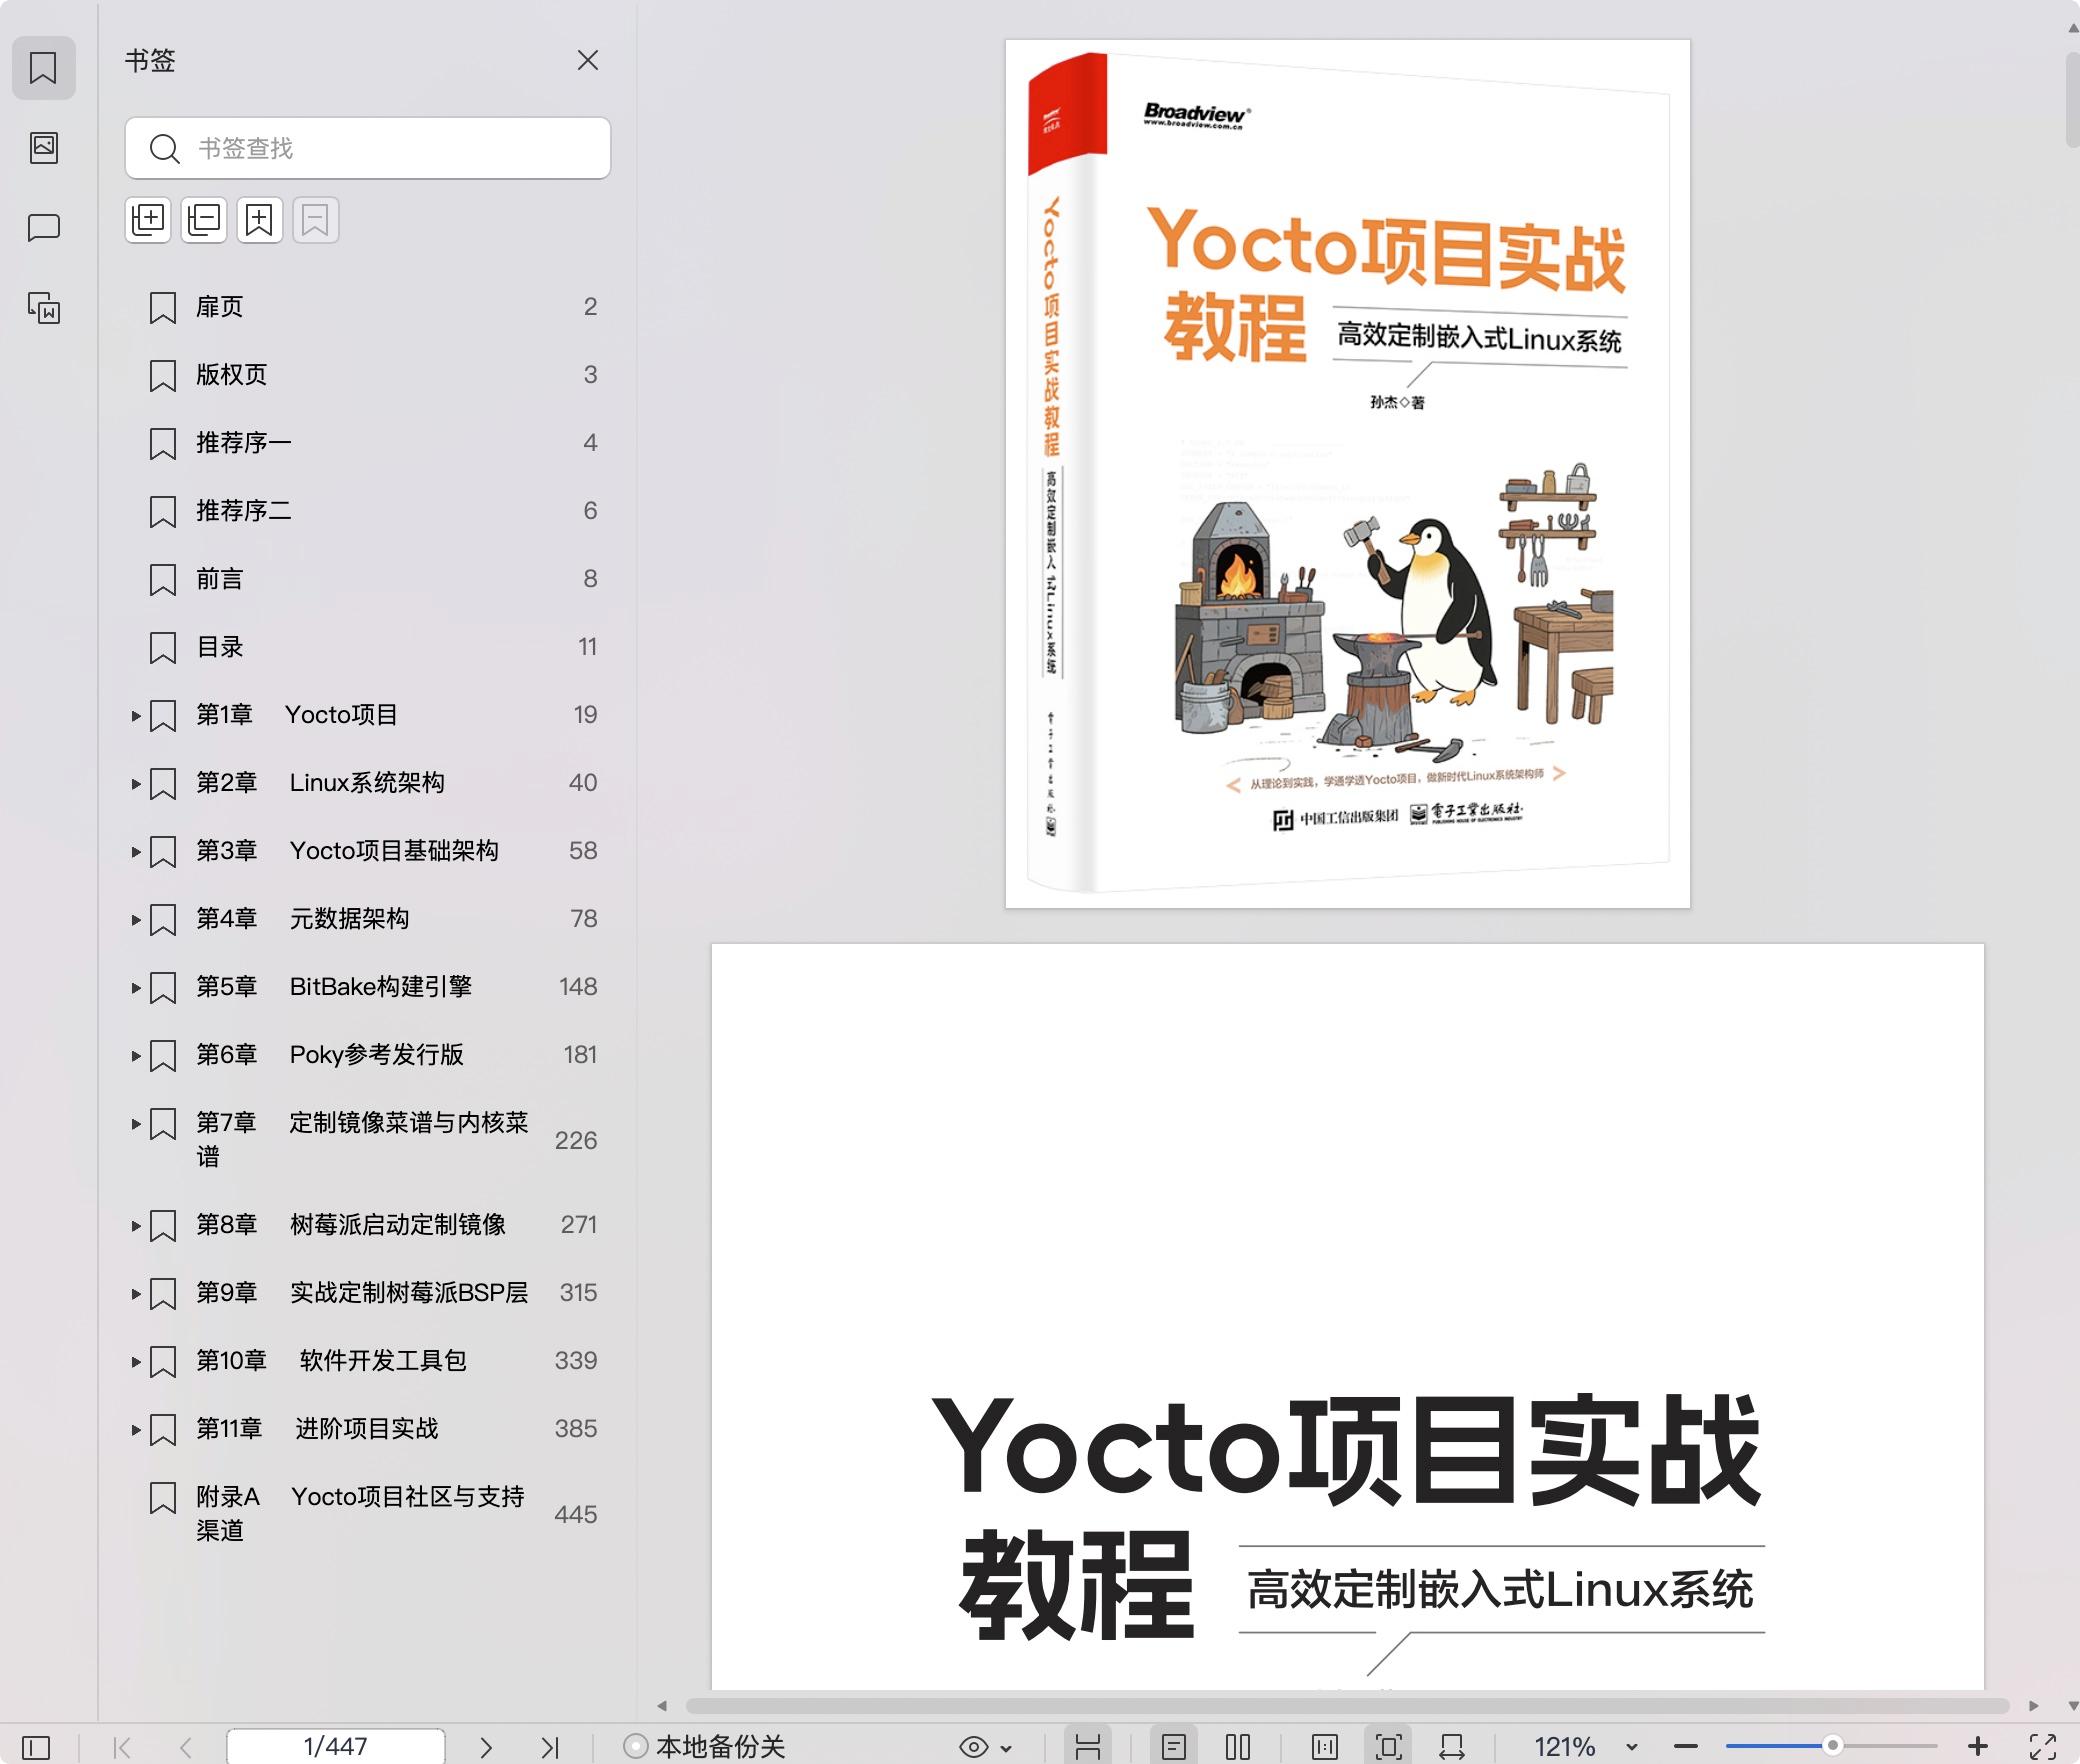
Task: Toggle the sidebar panel visibility button
Action: 36,1747
